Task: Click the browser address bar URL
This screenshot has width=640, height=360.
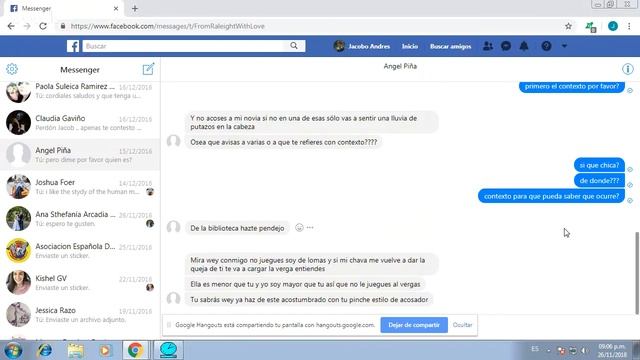Action: click(167, 26)
